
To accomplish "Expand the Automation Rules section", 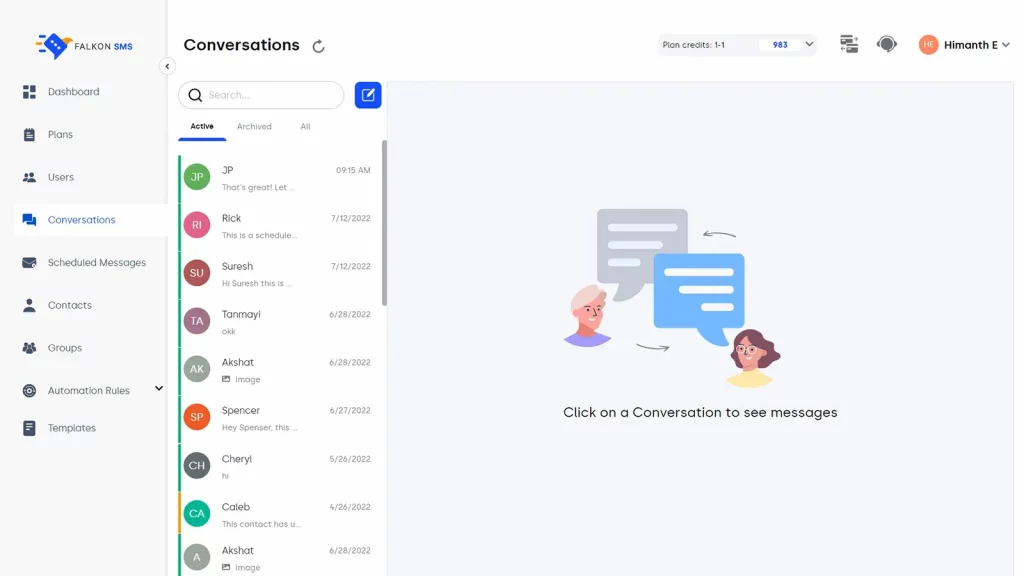I will click(x=158, y=390).
